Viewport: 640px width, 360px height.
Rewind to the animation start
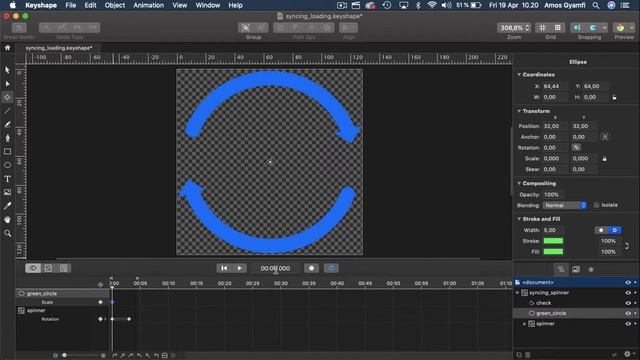[x=224, y=268]
